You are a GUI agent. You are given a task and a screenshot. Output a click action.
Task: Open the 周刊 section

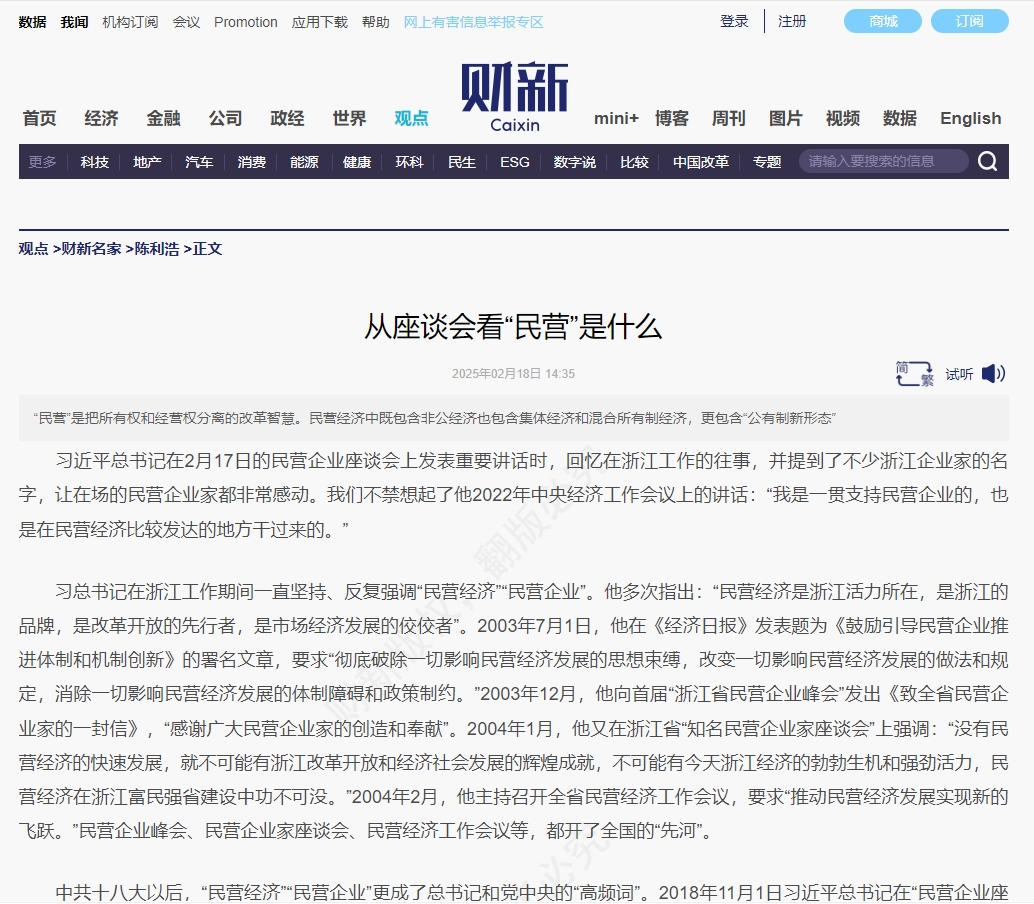[x=728, y=117]
